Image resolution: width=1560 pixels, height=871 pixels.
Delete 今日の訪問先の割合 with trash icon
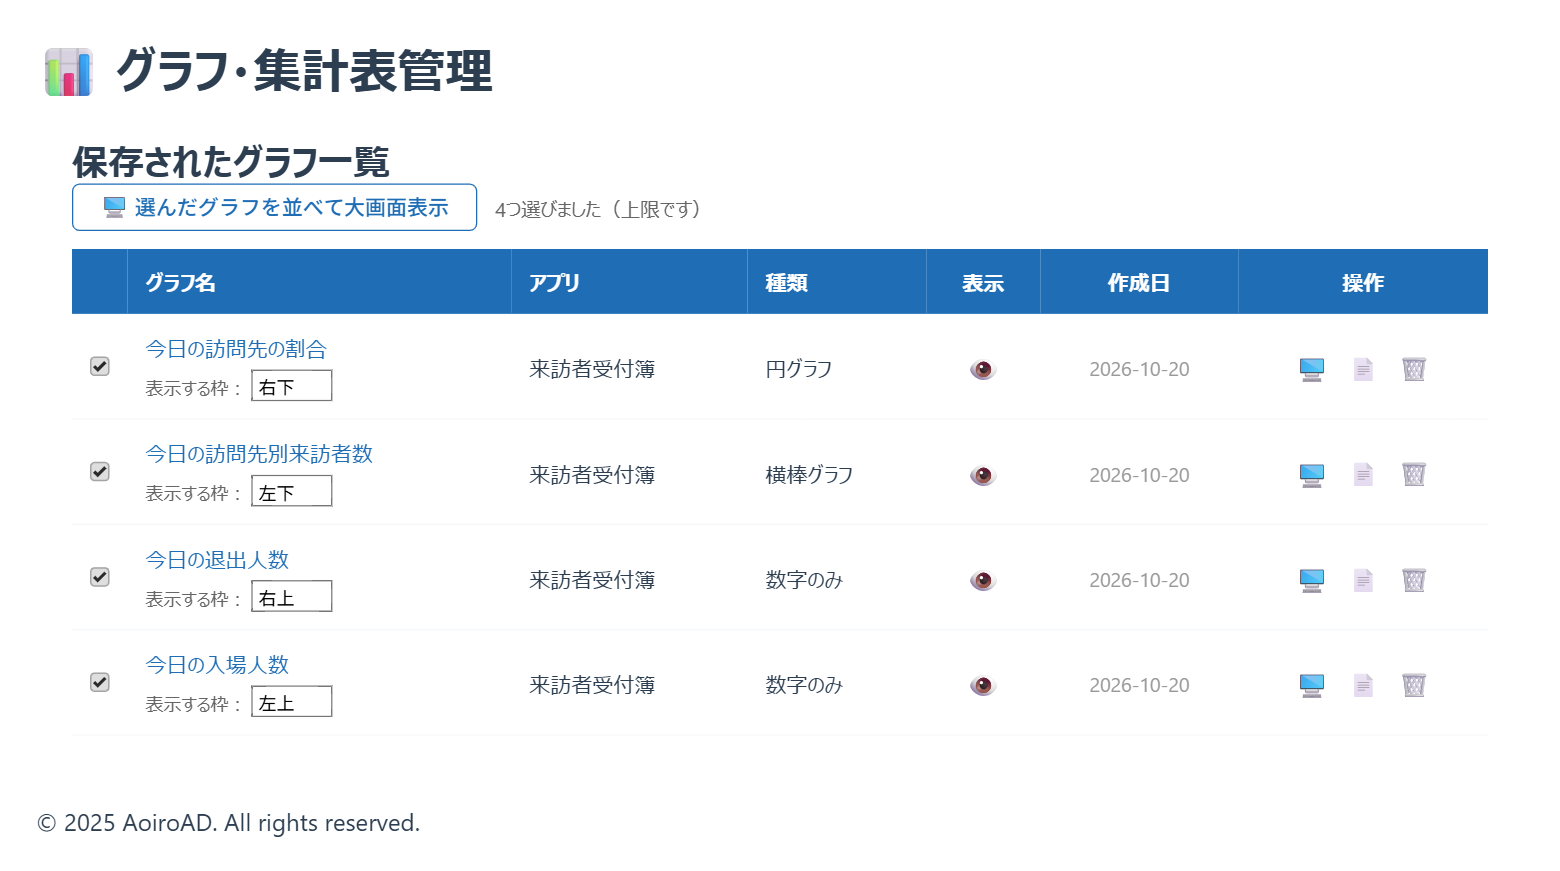coord(1414,369)
